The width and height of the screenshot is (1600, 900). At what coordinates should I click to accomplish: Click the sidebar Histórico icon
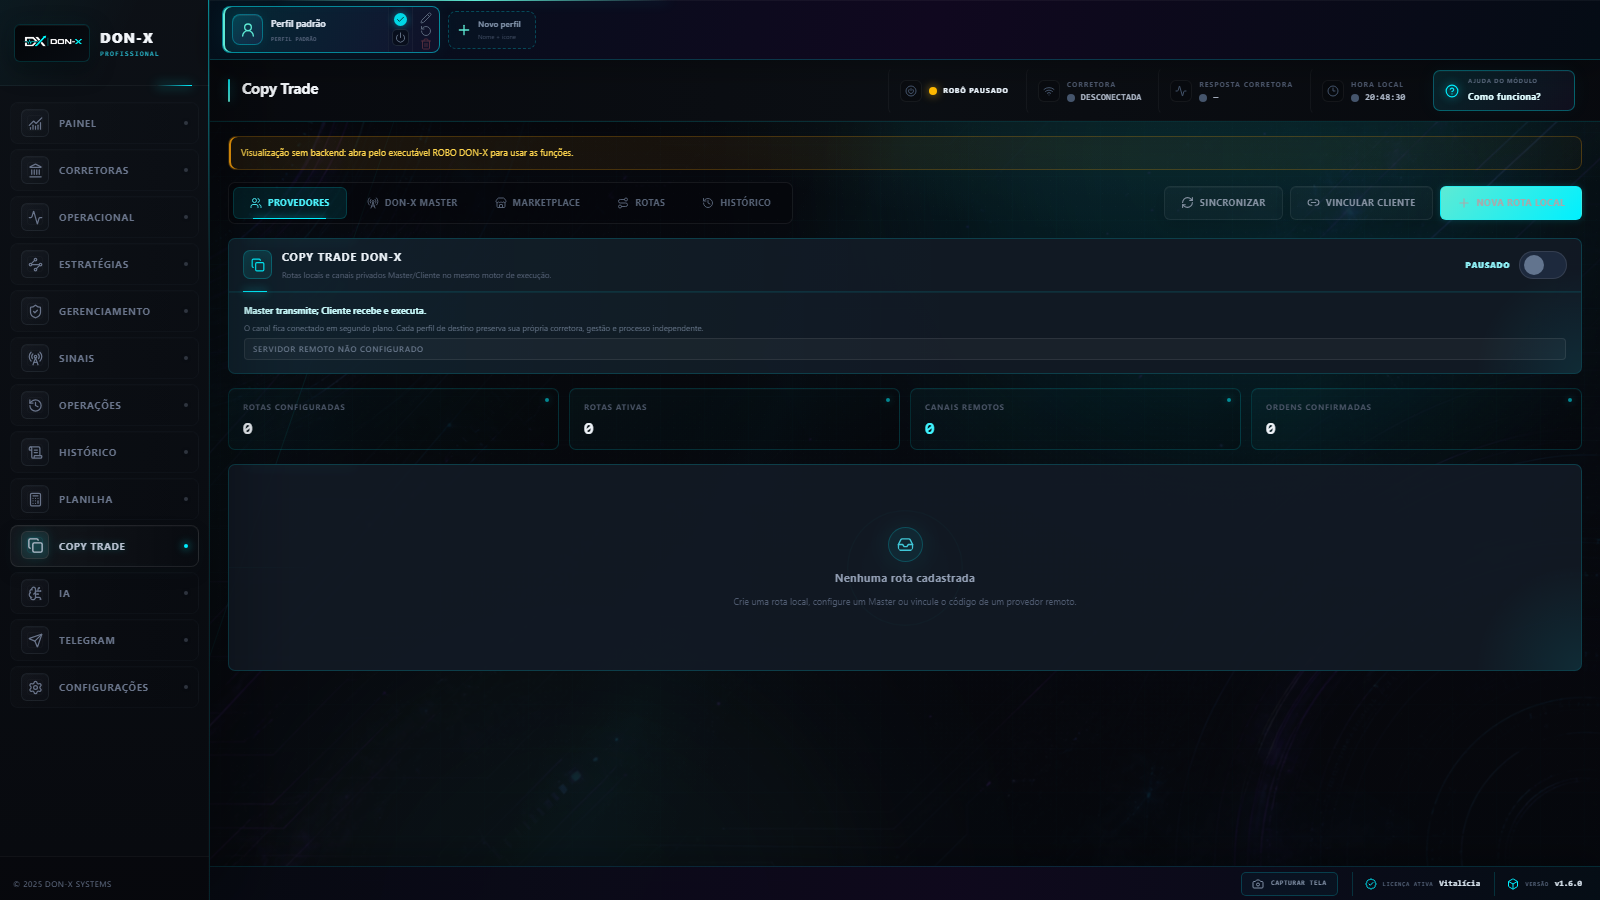point(35,452)
